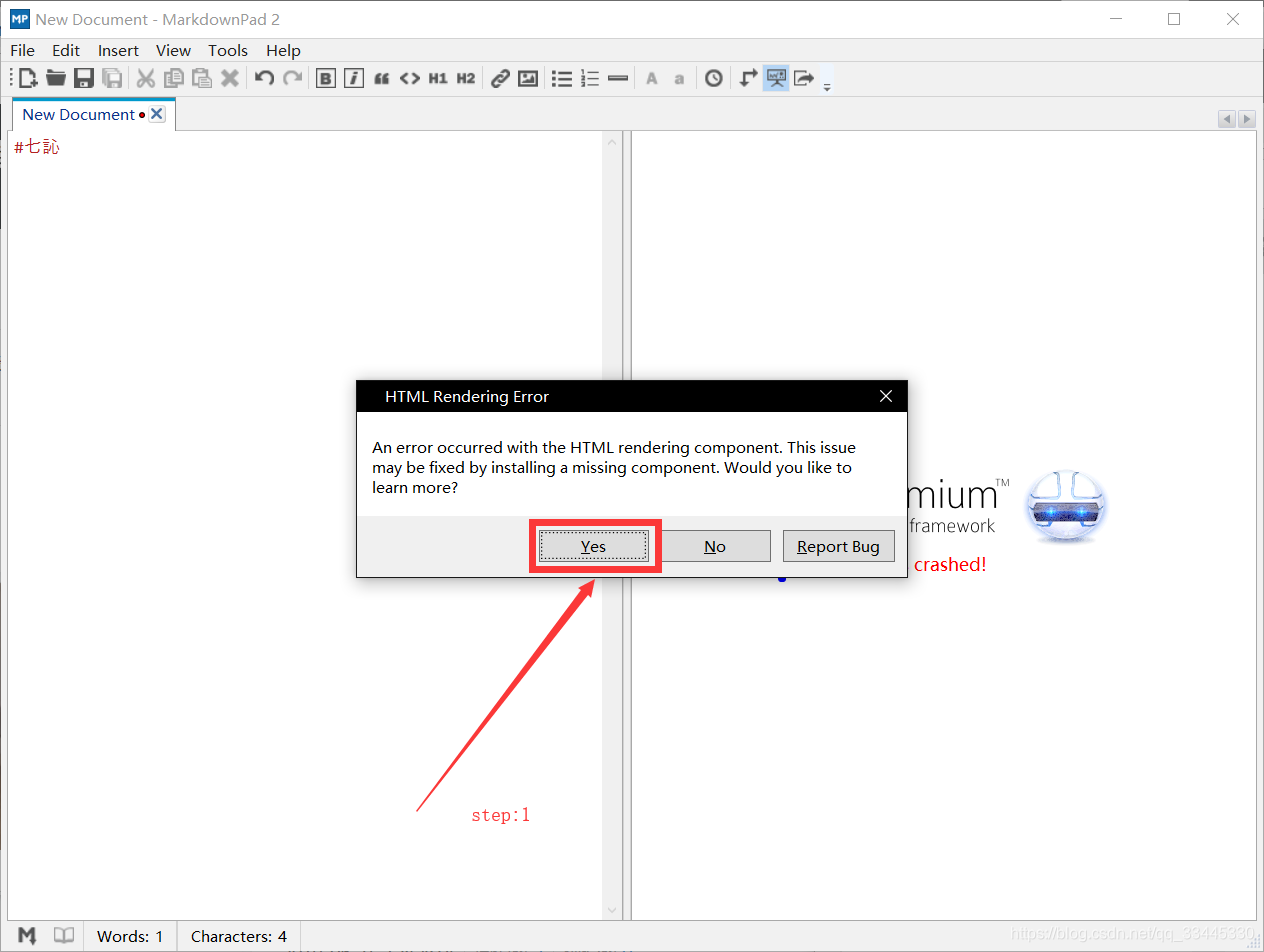This screenshot has height=952, width=1264.
Task: Toggle the live preview pane icon
Action: click(776, 78)
